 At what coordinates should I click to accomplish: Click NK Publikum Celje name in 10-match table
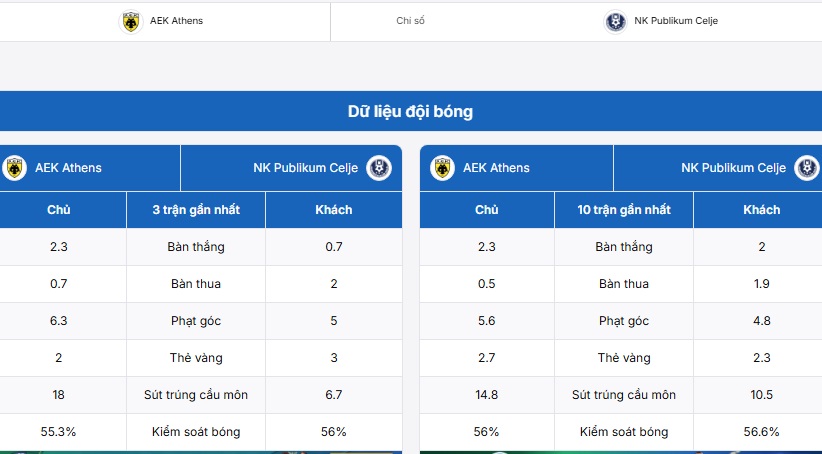coord(733,168)
